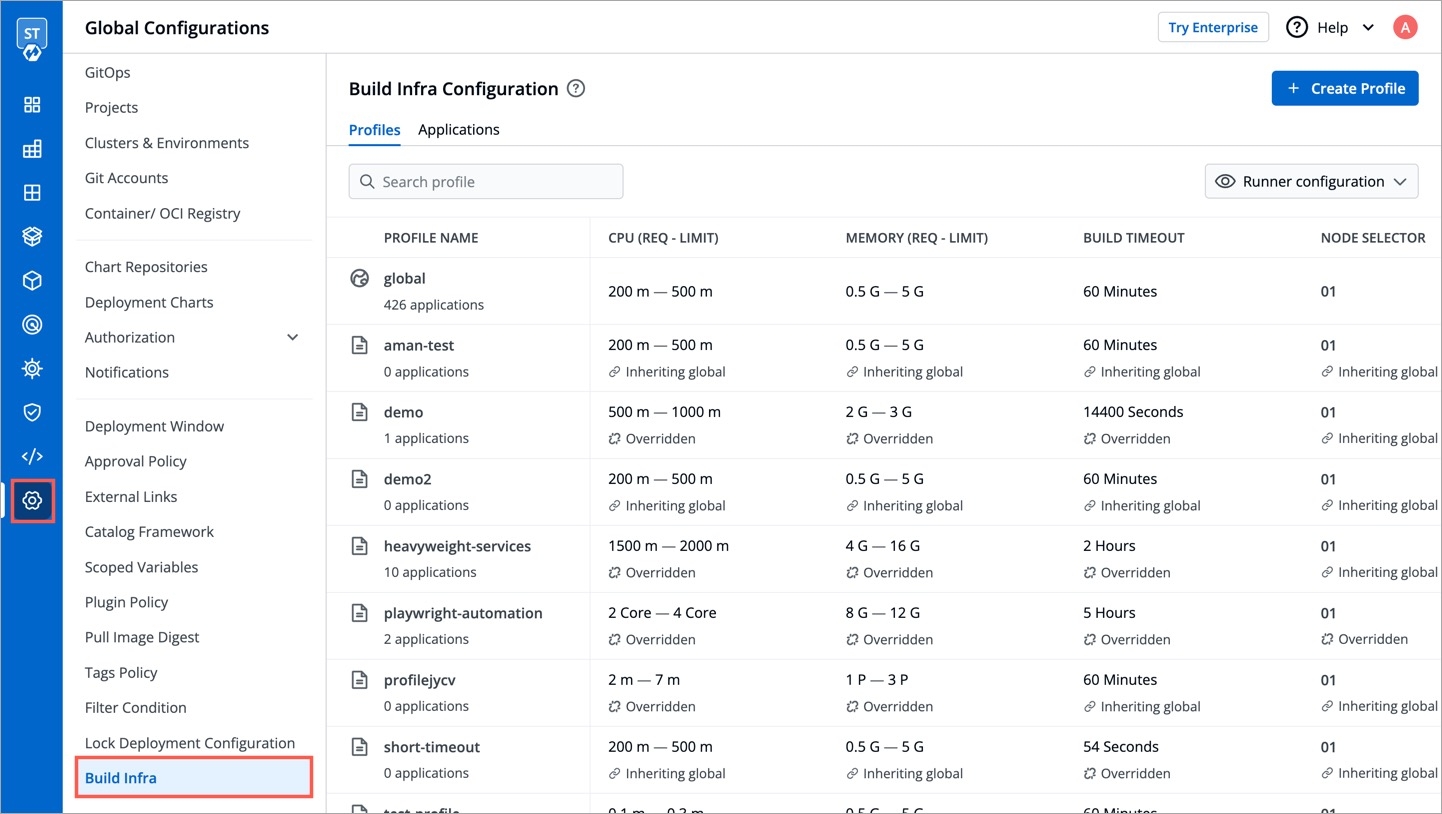Viewport: 1442px width, 814px height.
Task: Select Build Infra in the settings menu
Action: [194, 778]
